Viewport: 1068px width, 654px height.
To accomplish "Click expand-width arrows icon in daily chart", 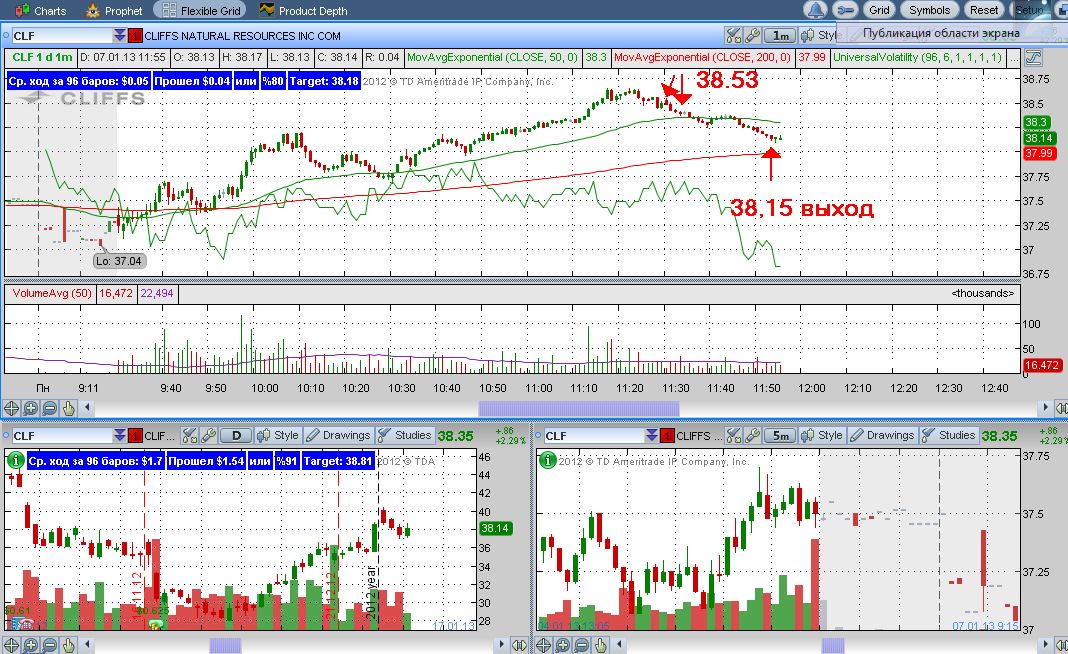I will (519, 644).
